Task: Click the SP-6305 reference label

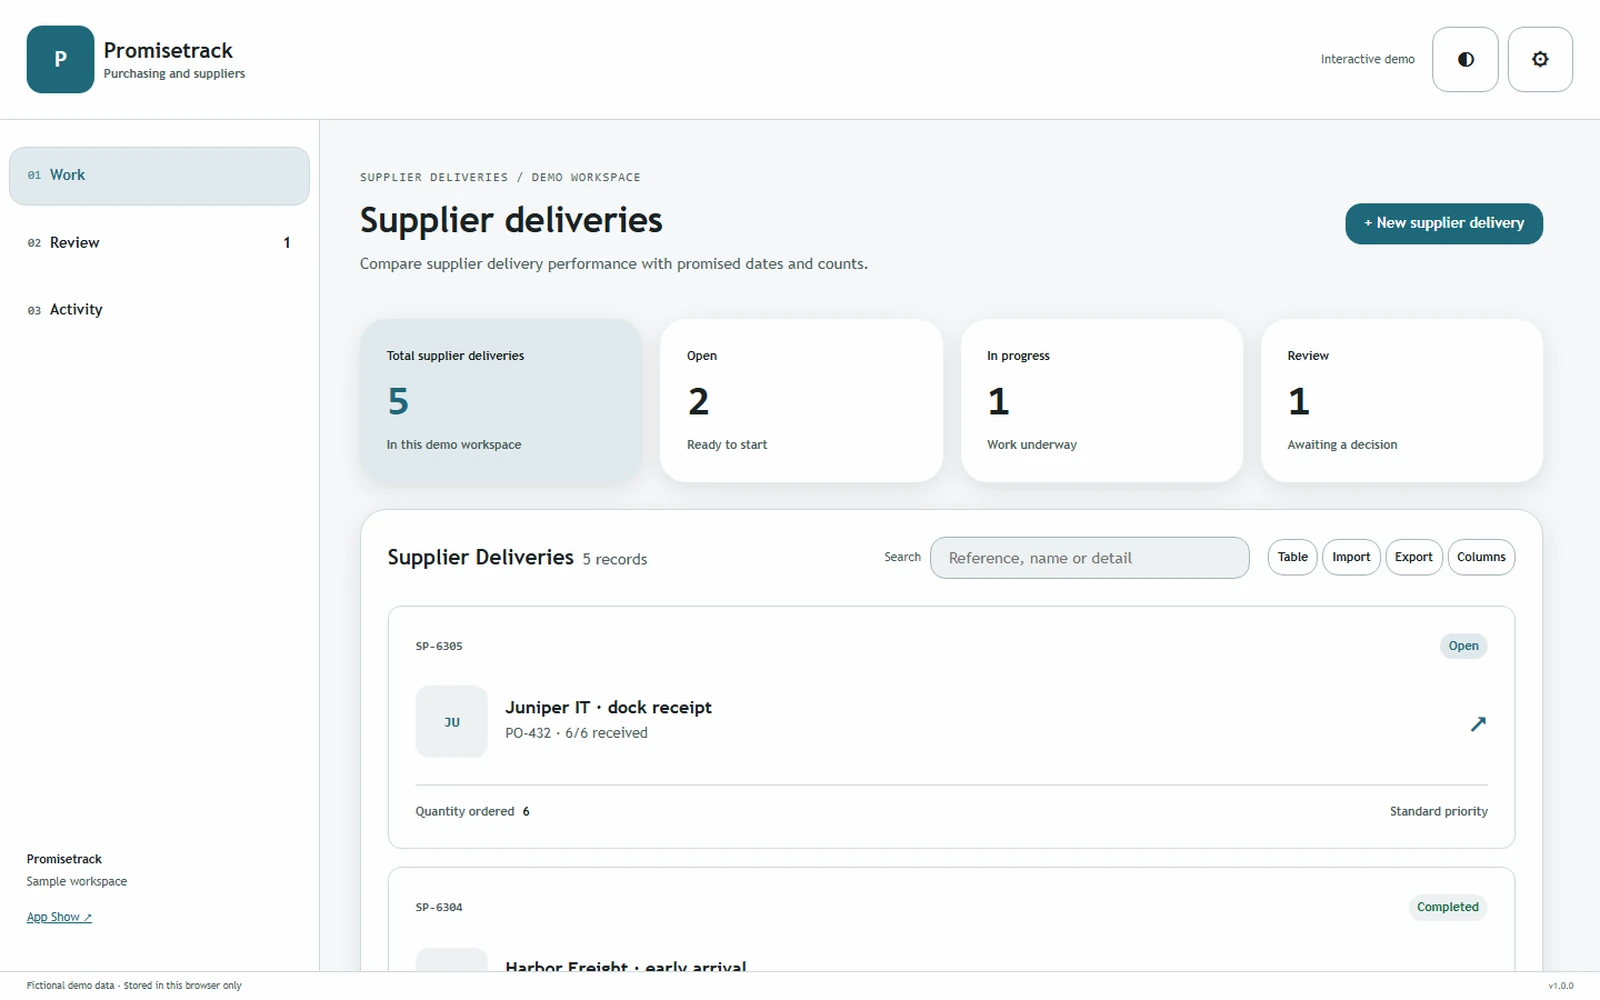Action: click(439, 646)
